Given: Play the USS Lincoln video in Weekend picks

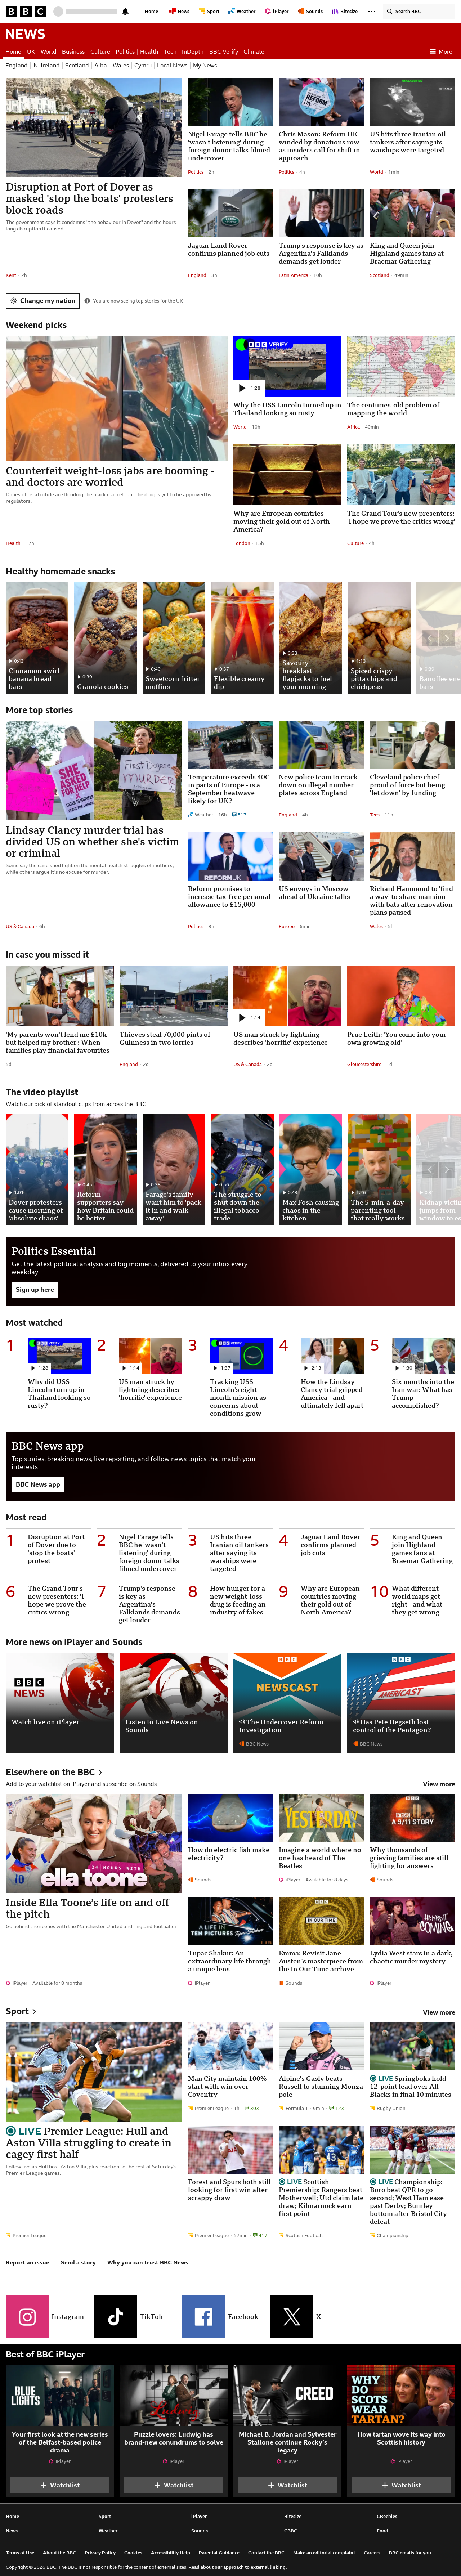Looking at the screenshot, I should (x=242, y=388).
